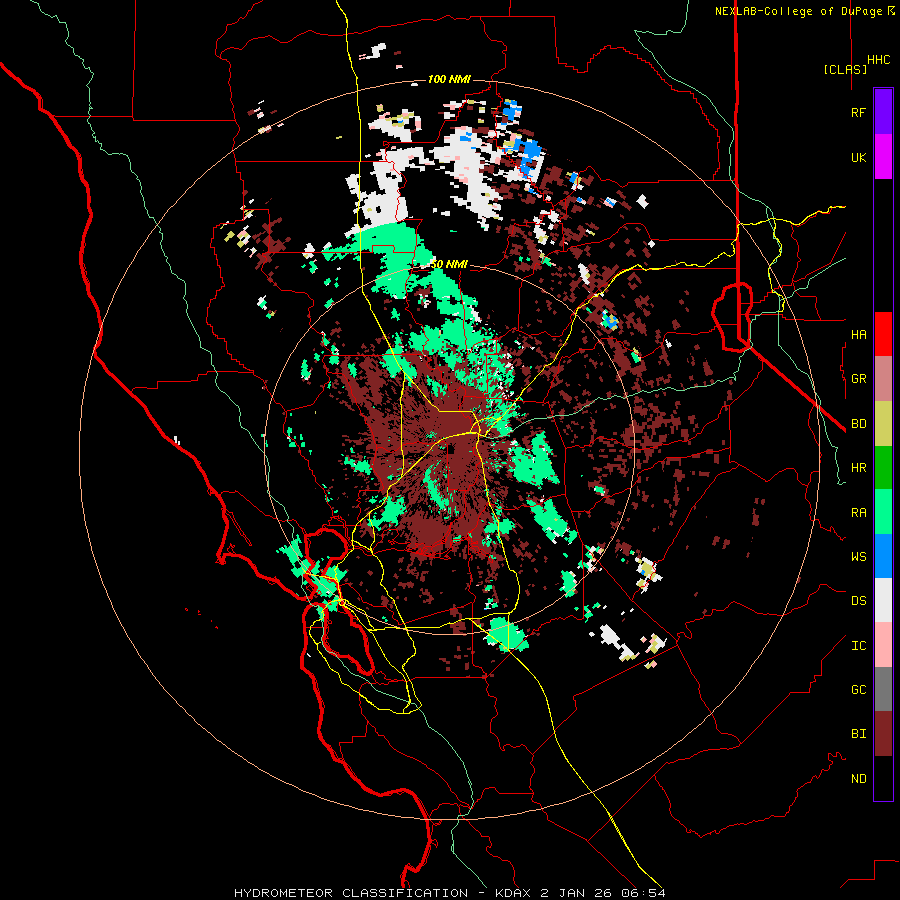Click the DS legend label
The image size is (900, 900).
point(858,601)
